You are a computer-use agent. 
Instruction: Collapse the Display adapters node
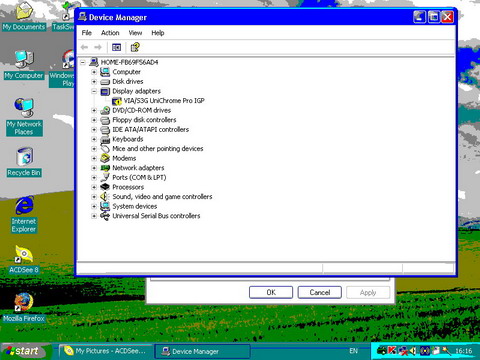tap(94, 91)
